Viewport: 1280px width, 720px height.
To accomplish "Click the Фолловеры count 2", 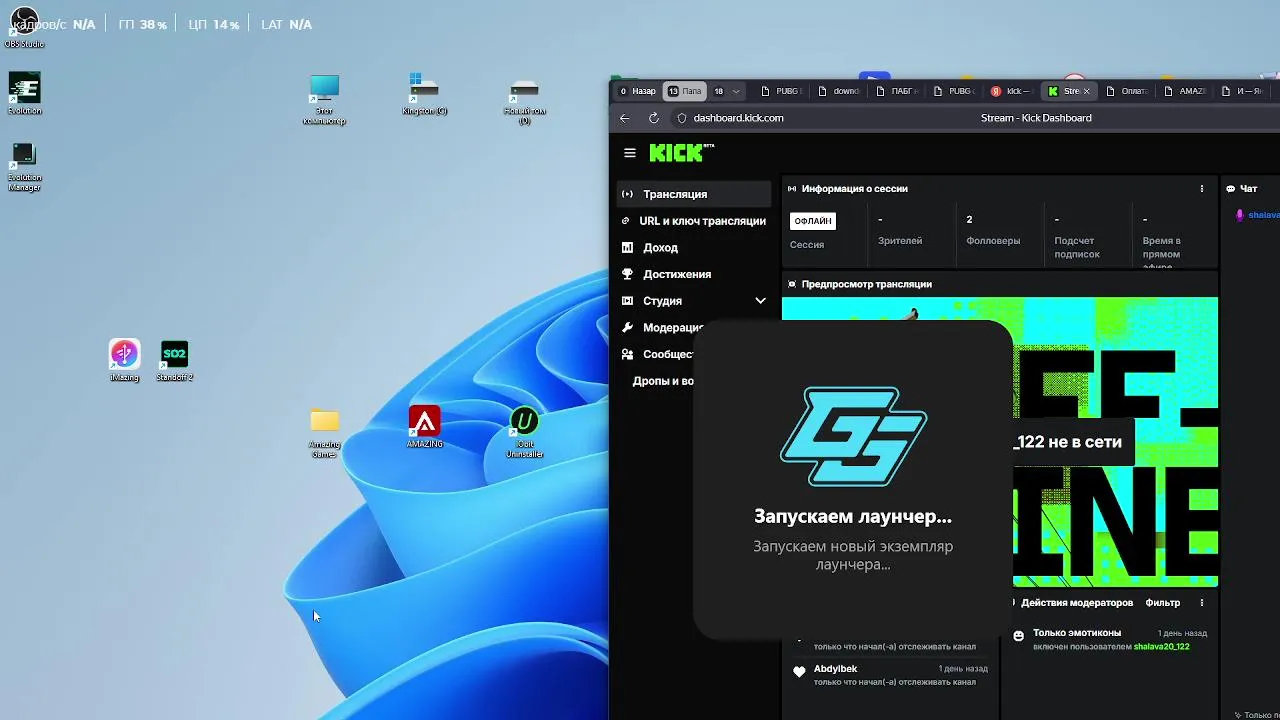I will click(x=969, y=220).
